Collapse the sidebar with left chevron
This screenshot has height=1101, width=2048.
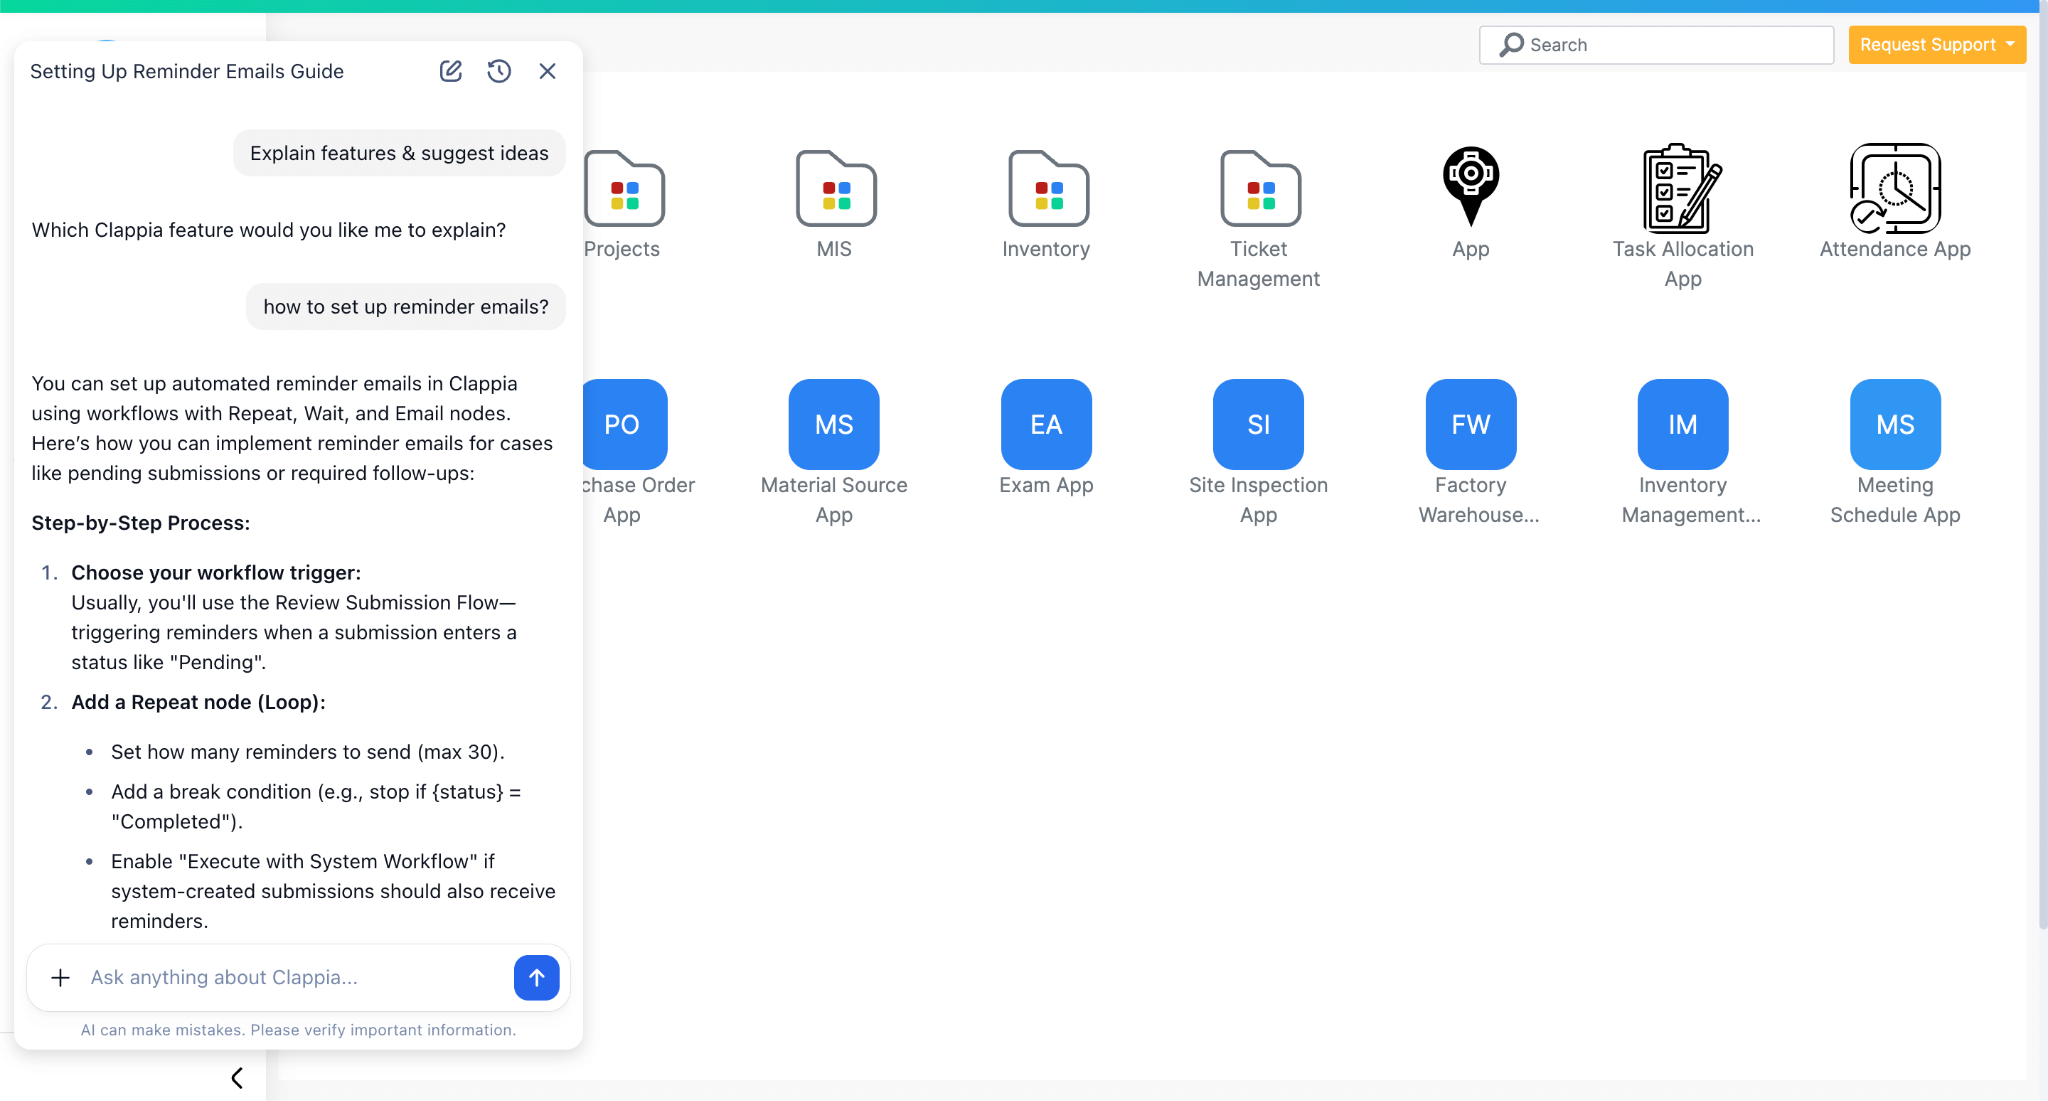[237, 1078]
